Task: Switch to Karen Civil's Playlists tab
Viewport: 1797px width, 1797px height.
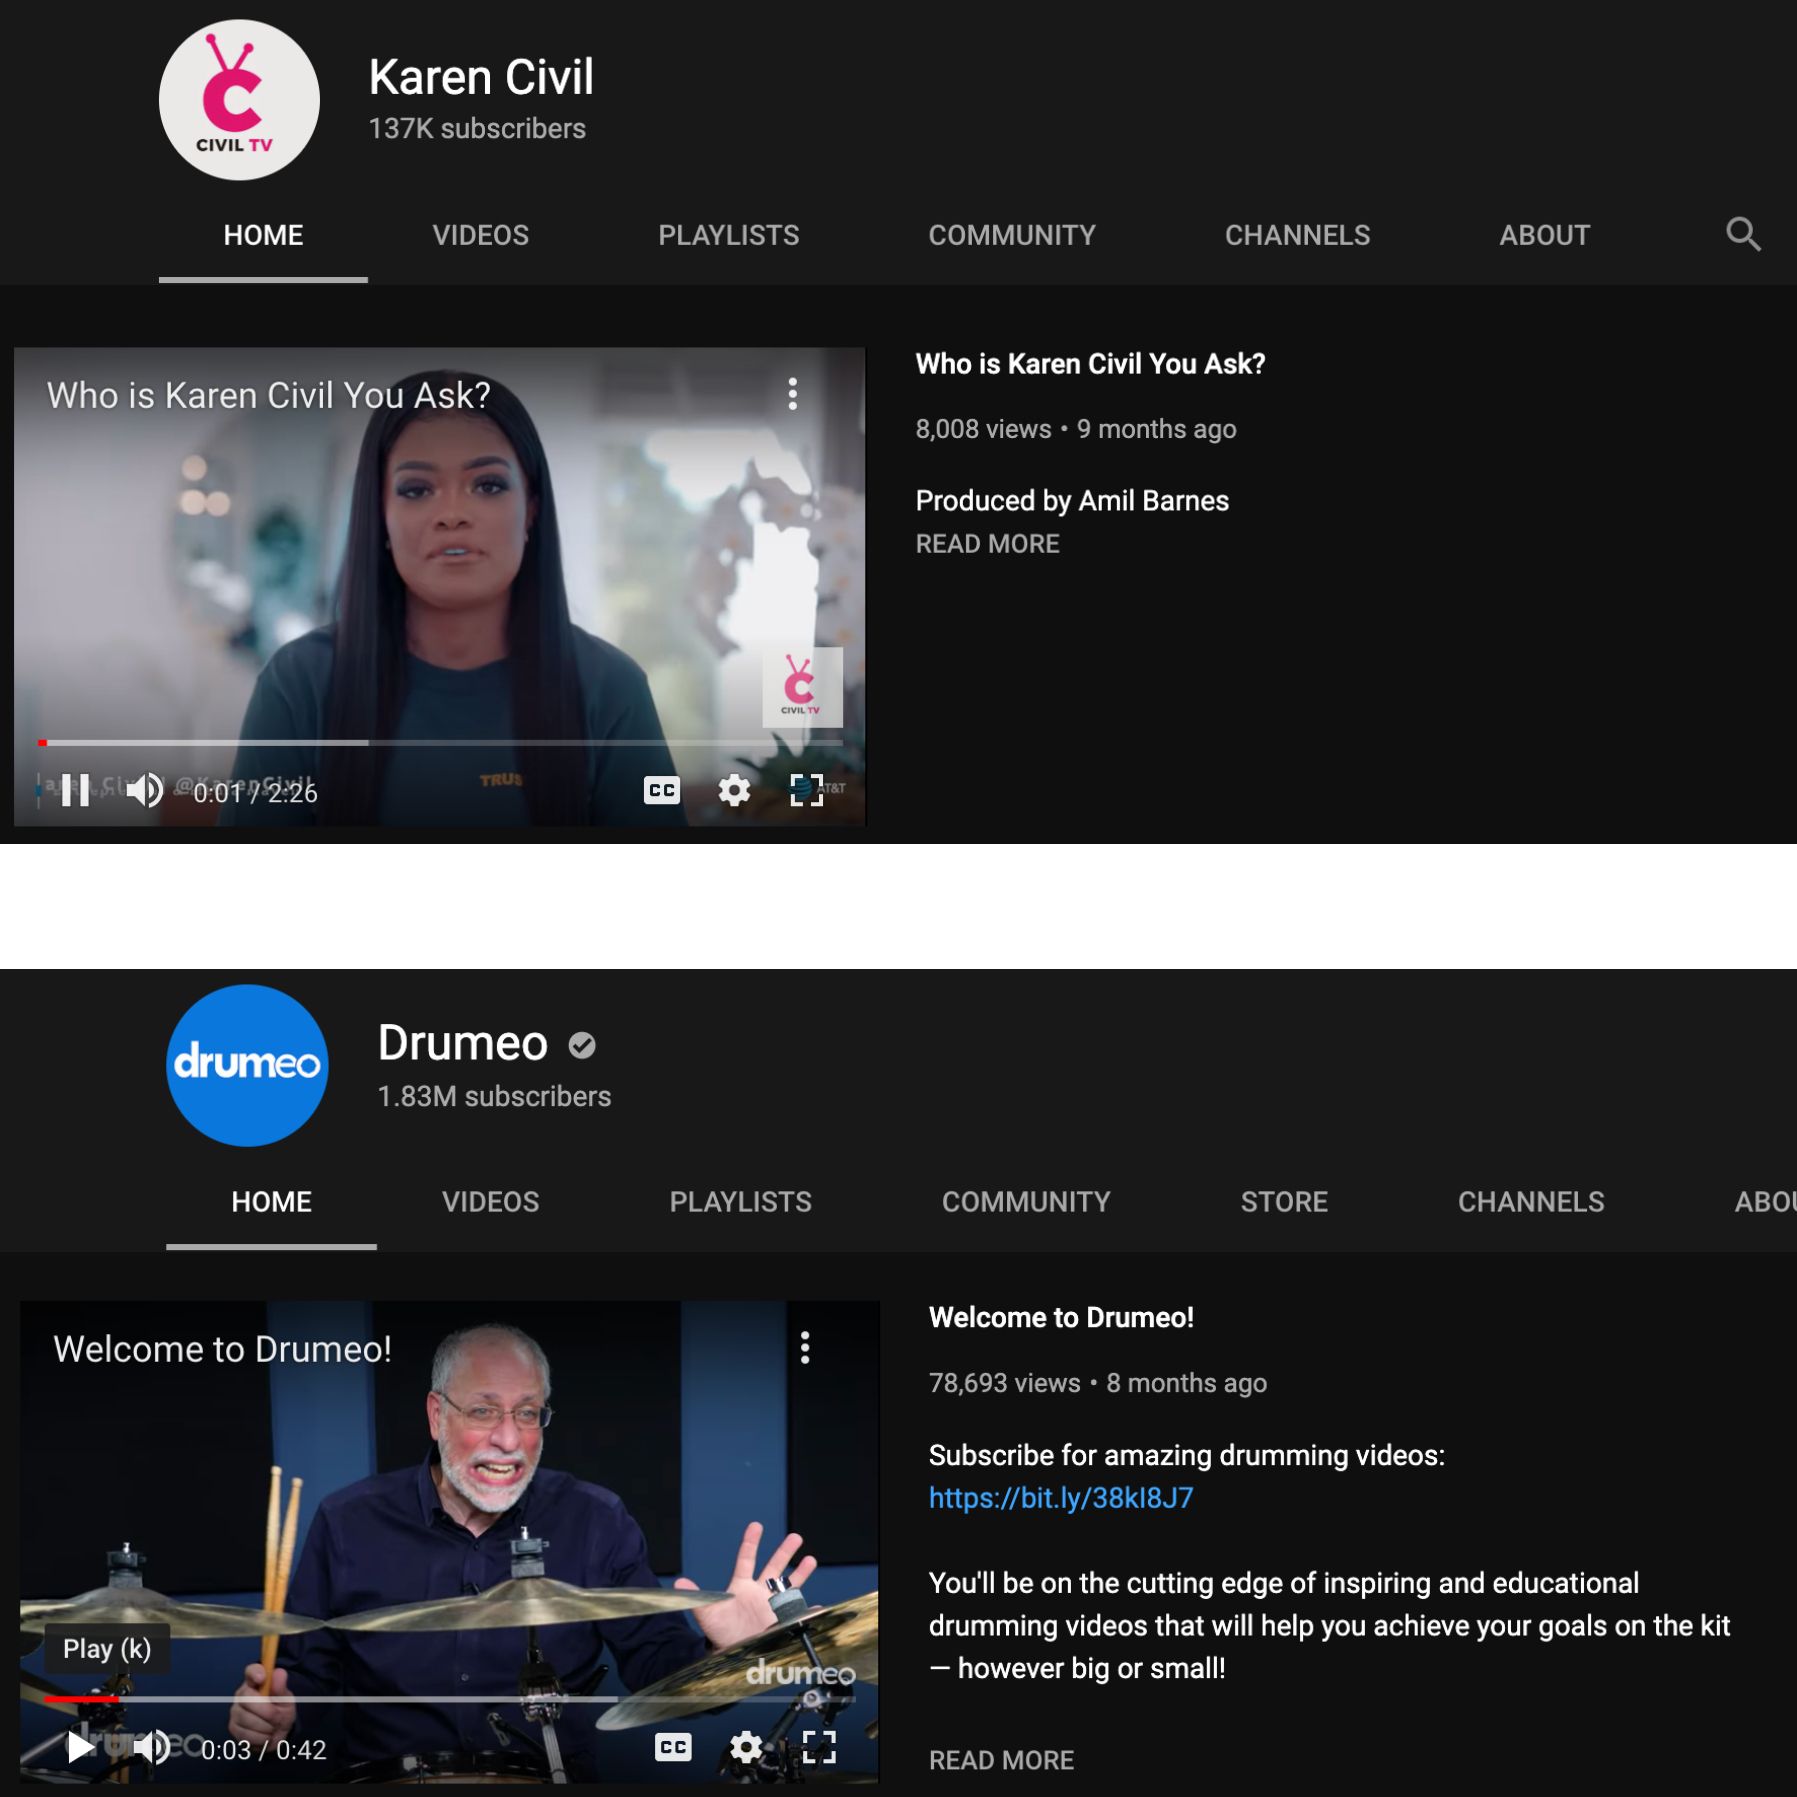Action: (728, 235)
